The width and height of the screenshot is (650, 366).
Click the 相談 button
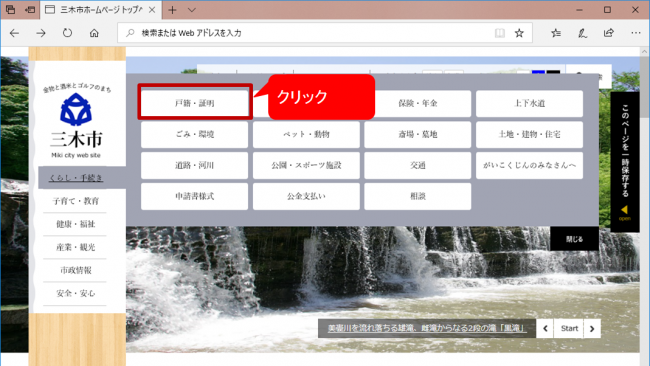point(417,196)
